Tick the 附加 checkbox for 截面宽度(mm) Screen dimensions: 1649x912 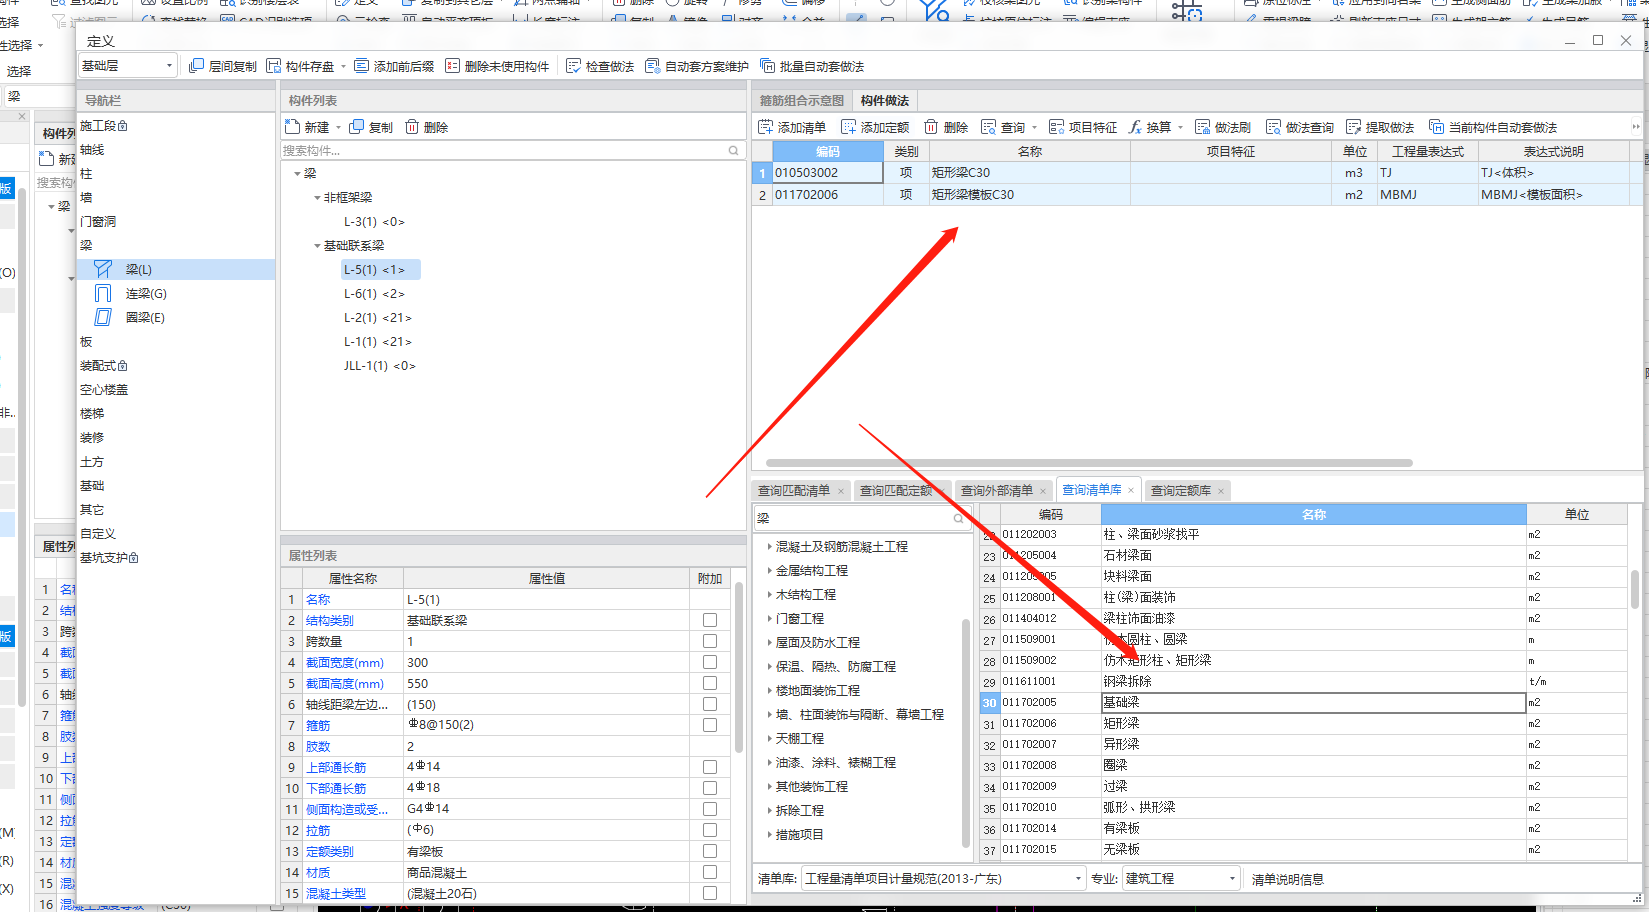710,662
